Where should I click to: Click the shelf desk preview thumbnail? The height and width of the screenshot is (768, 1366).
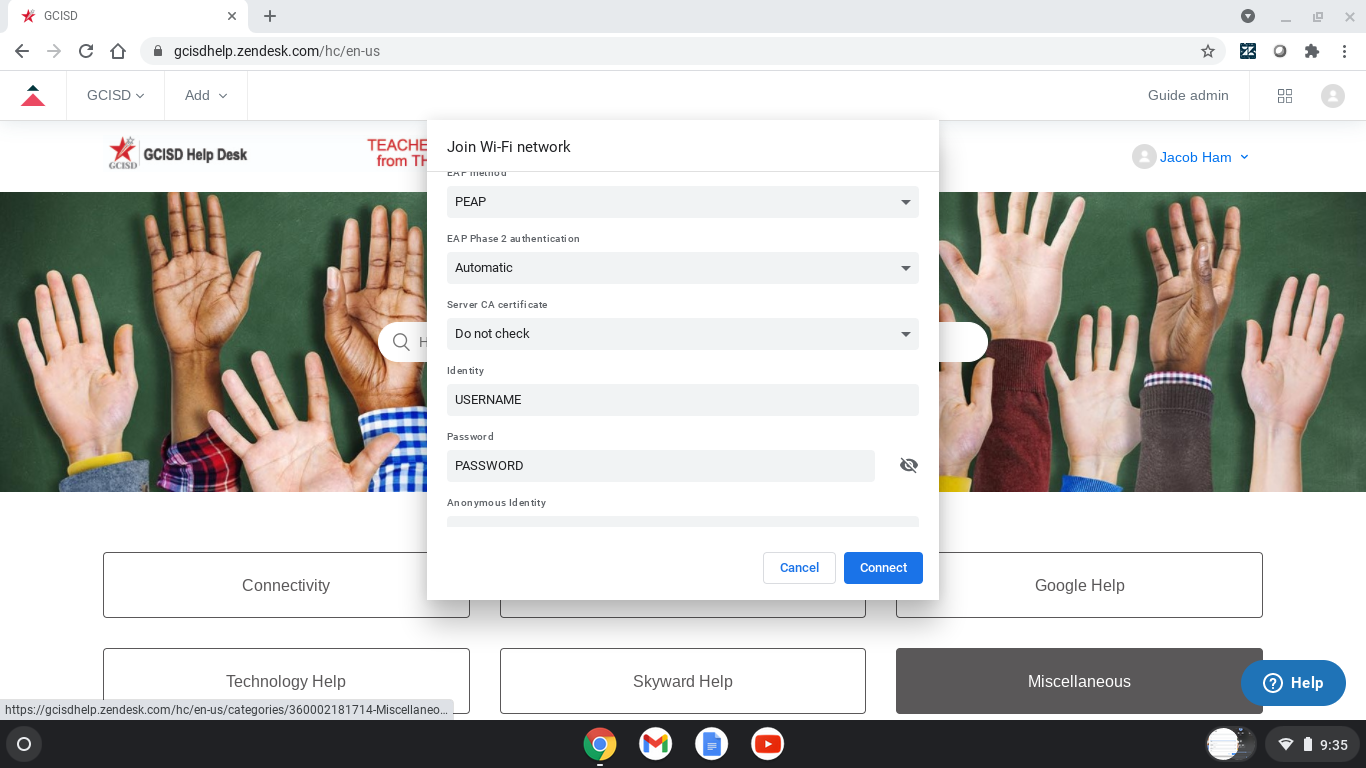coord(1231,744)
